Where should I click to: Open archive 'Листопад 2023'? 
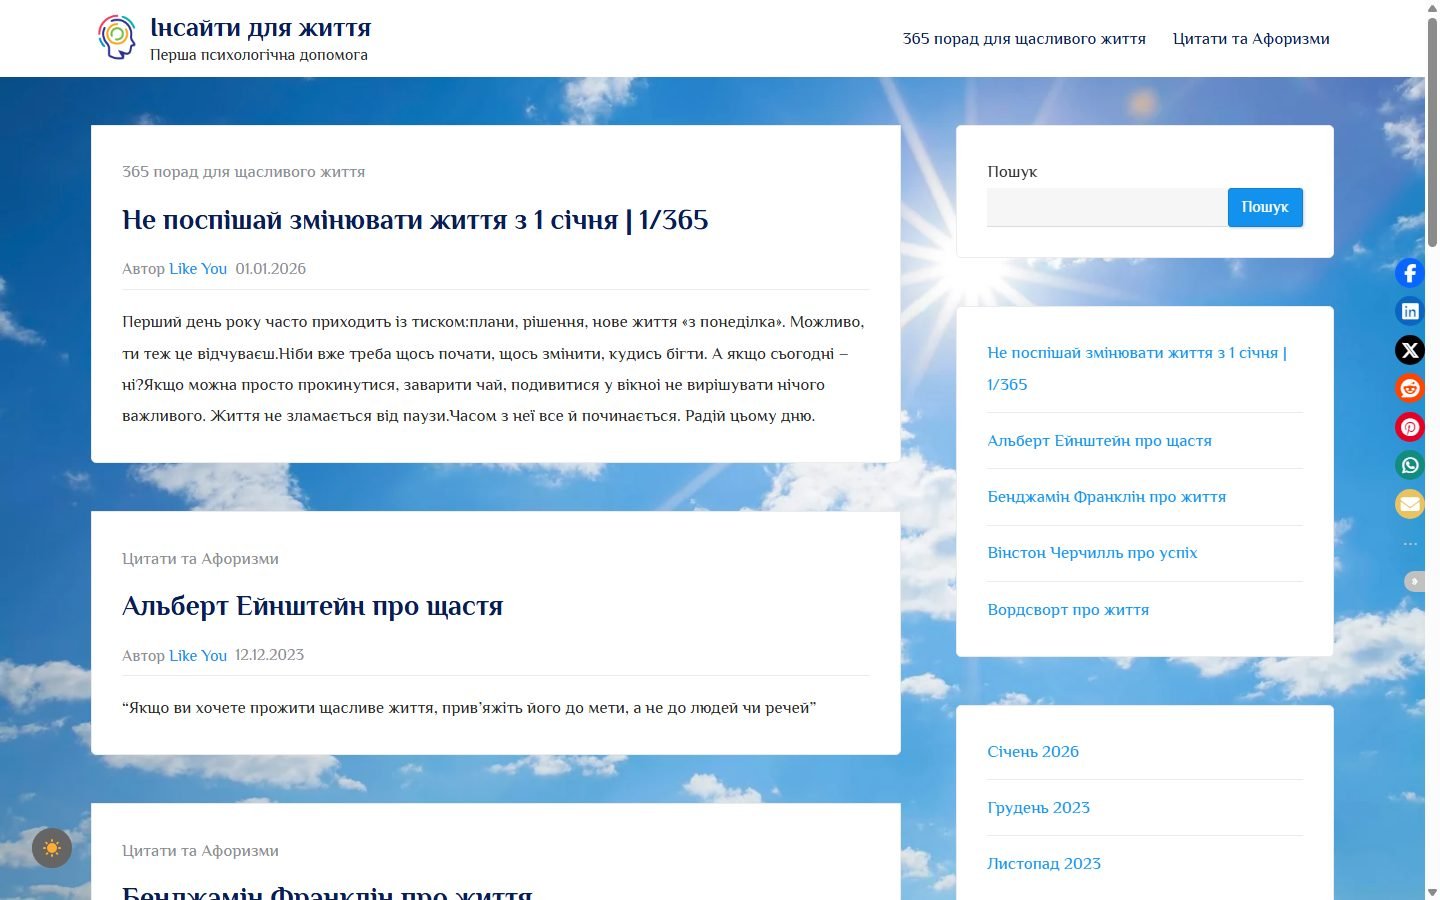point(1044,864)
